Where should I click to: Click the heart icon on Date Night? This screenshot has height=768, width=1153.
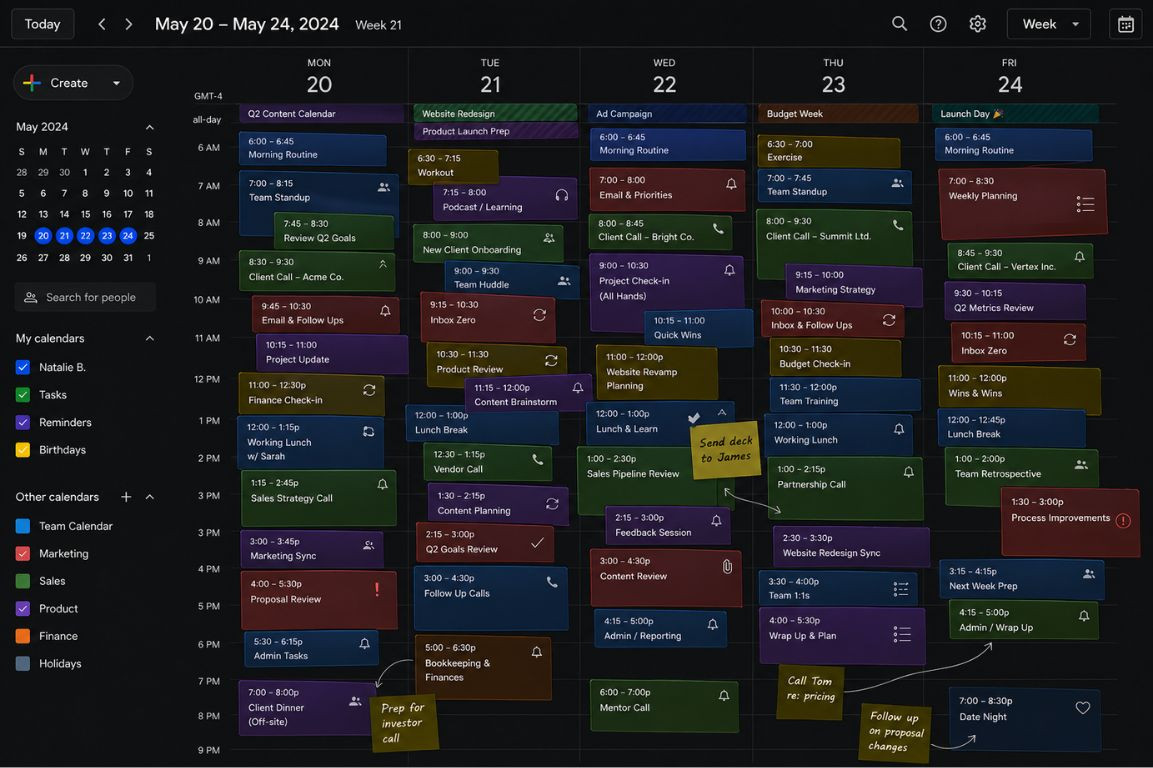1082,708
